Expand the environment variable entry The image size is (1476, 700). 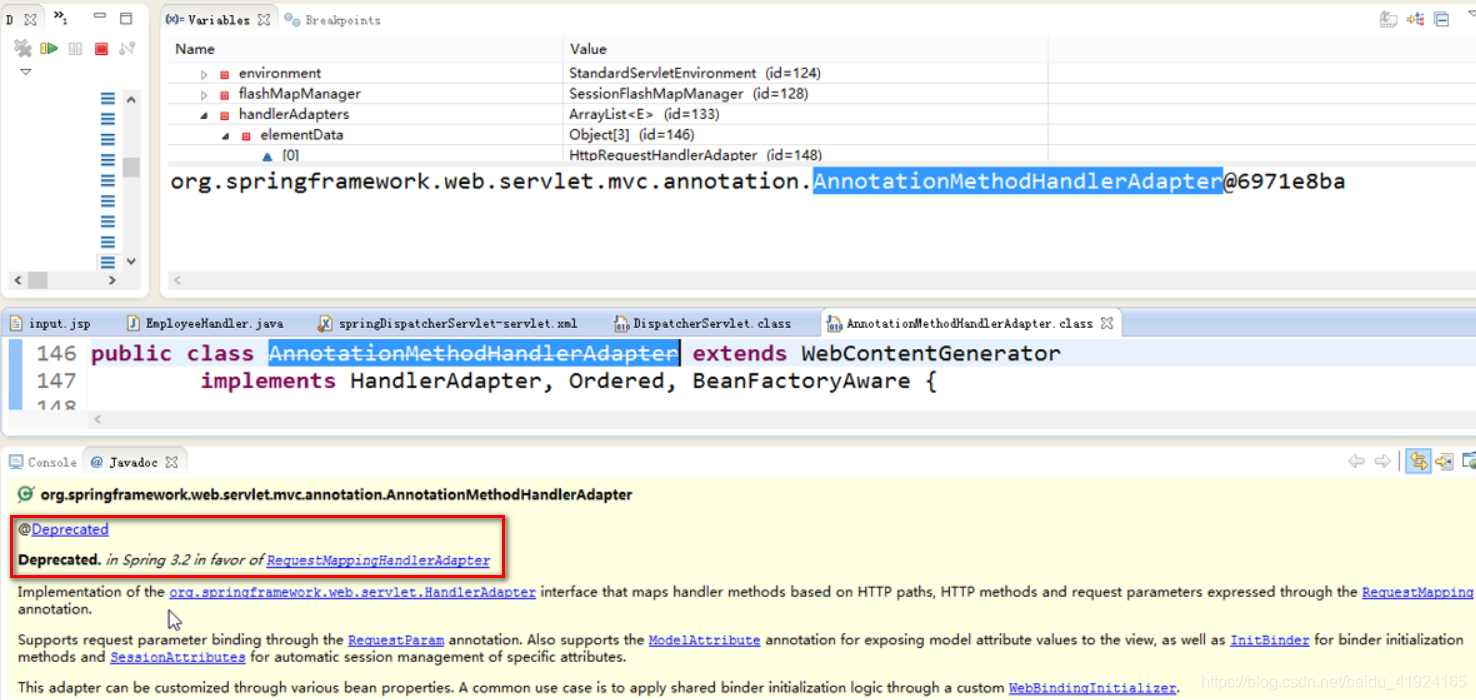[205, 73]
